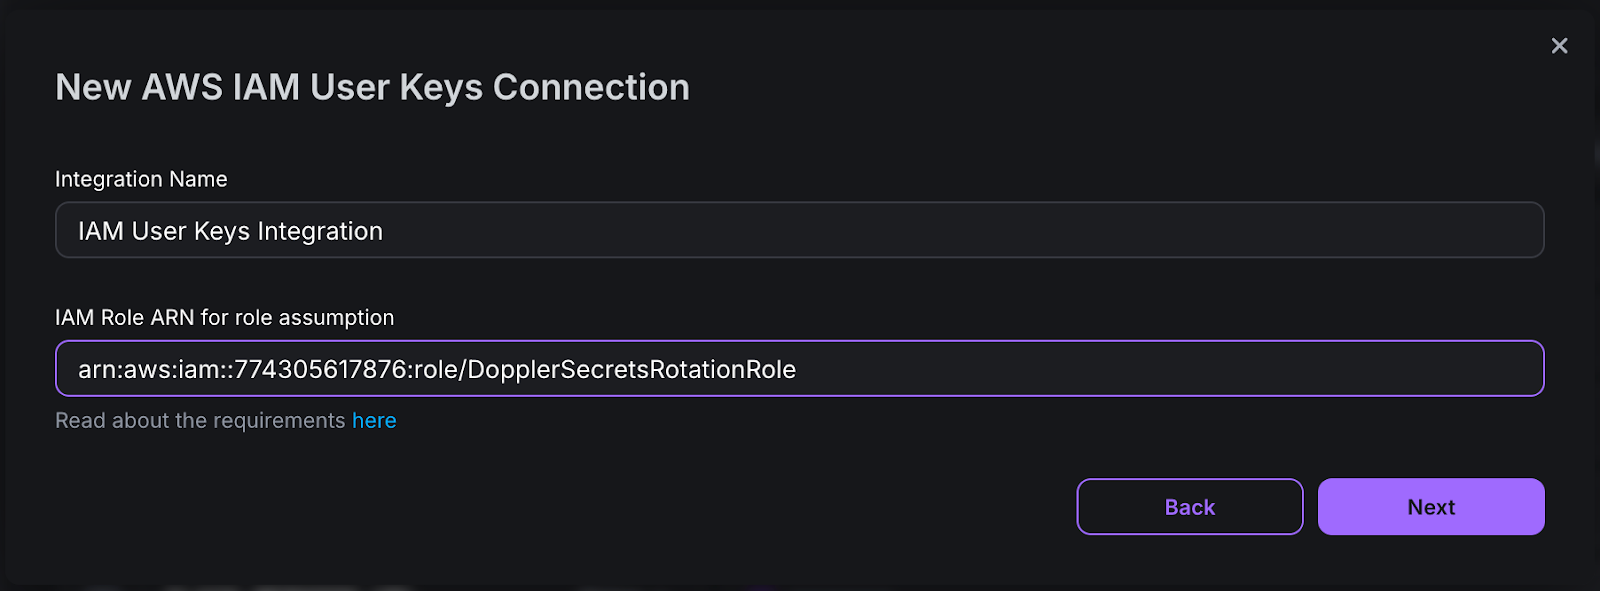Viewport: 1600px width, 591px height.
Task: Click the account ID 774305617876 in the ARN
Action: (x=320, y=370)
